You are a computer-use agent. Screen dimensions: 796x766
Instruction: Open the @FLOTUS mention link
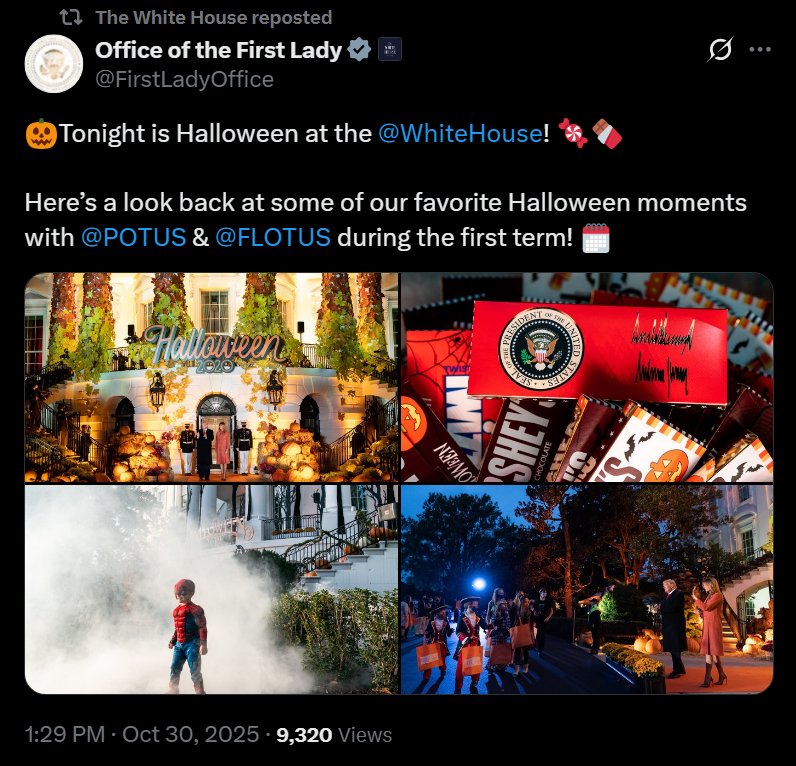(273, 238)
